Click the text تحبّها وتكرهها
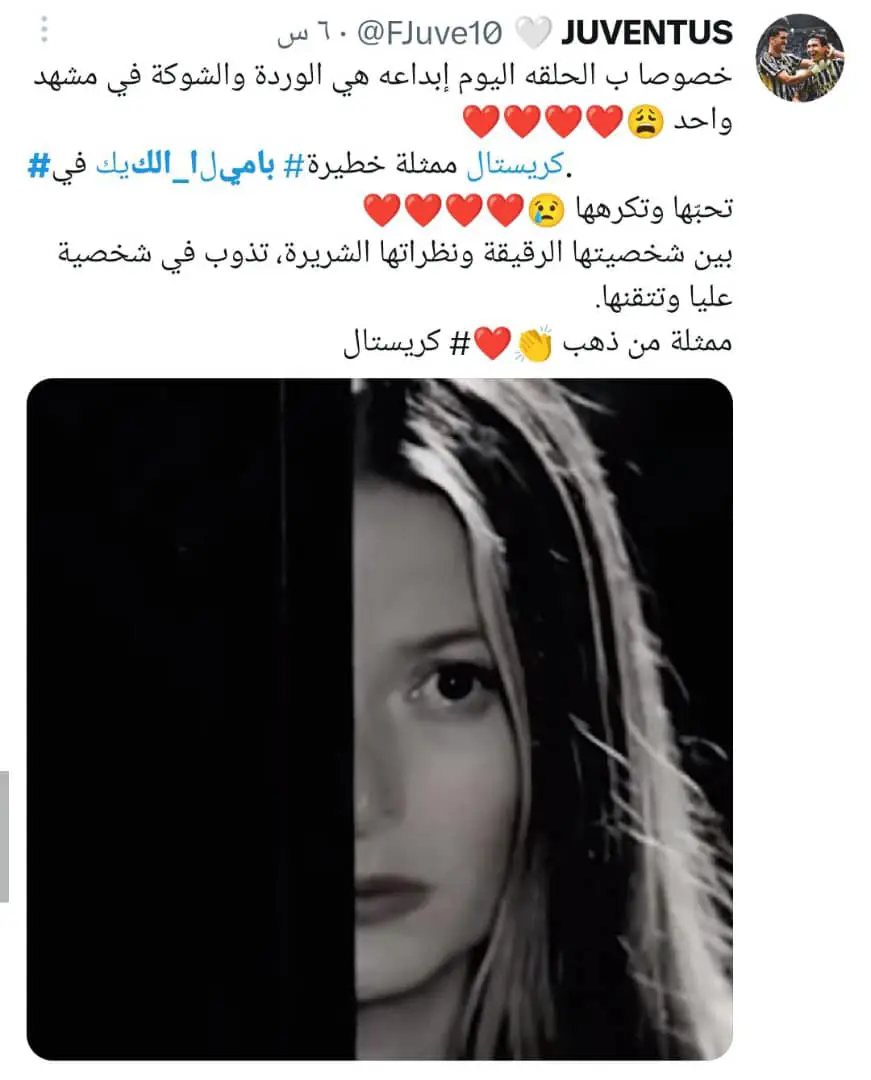 coord(653,209)
